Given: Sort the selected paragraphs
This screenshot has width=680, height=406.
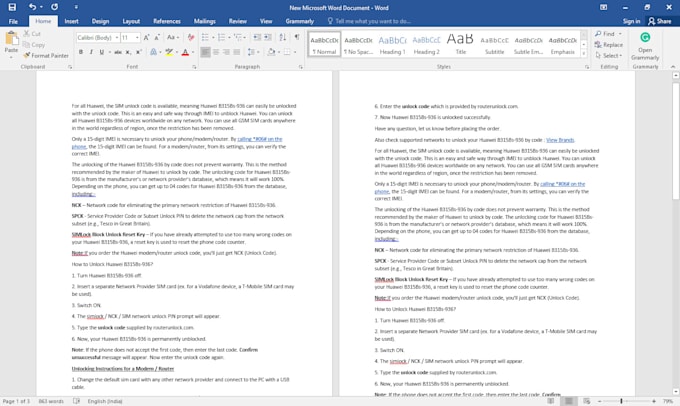Looking at the screenshot, I should [283, 38].
